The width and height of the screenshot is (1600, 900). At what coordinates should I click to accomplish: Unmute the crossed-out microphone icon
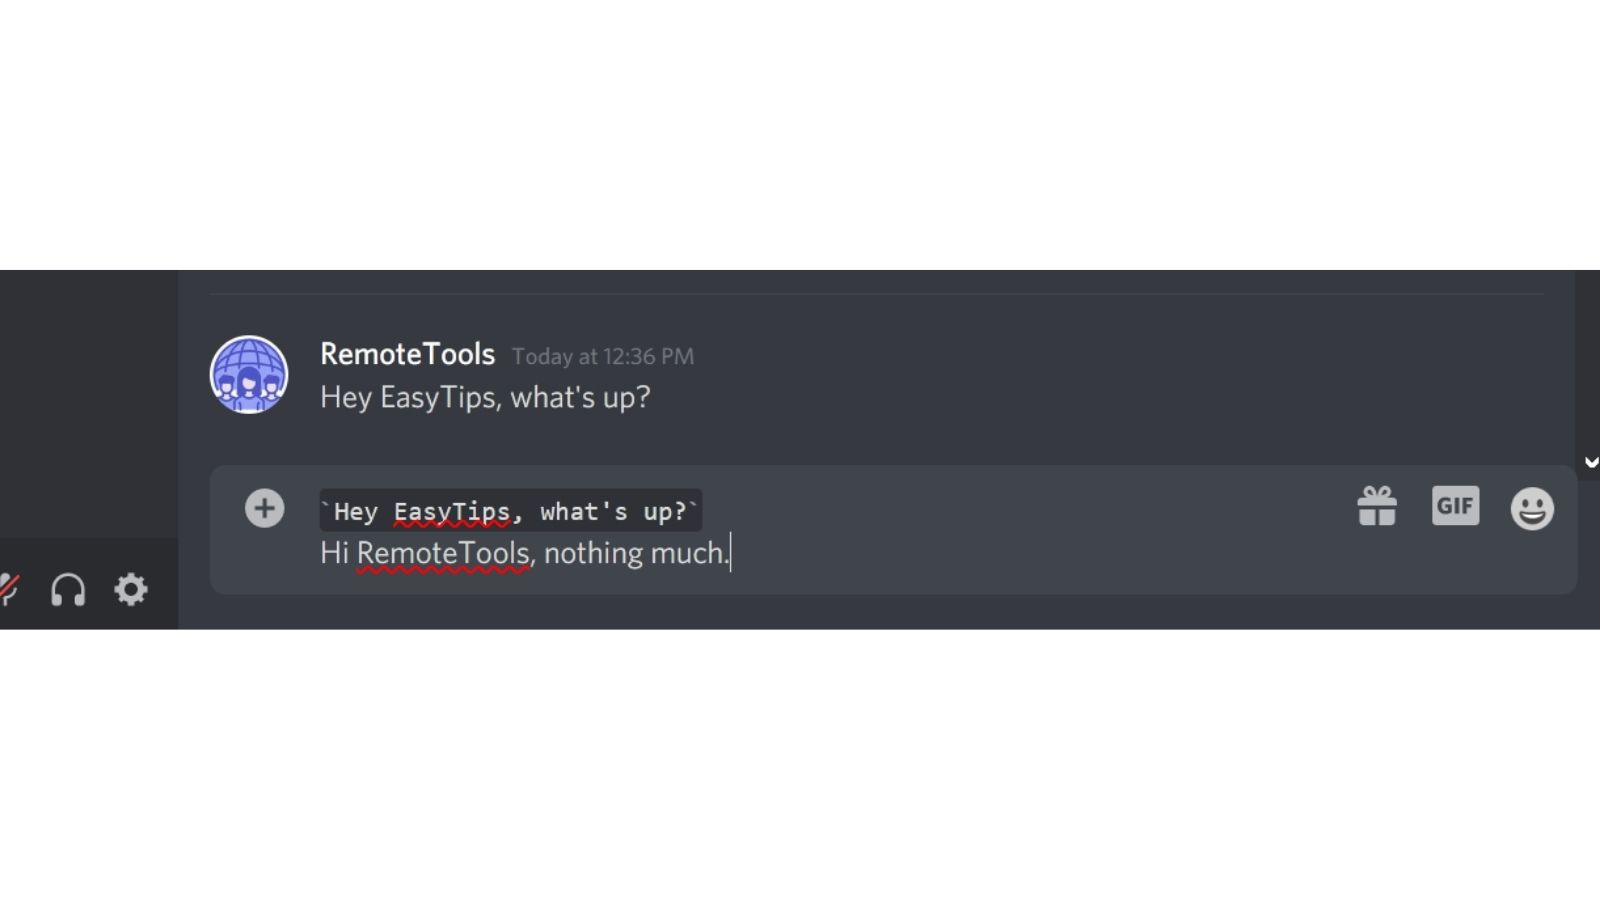8,589
